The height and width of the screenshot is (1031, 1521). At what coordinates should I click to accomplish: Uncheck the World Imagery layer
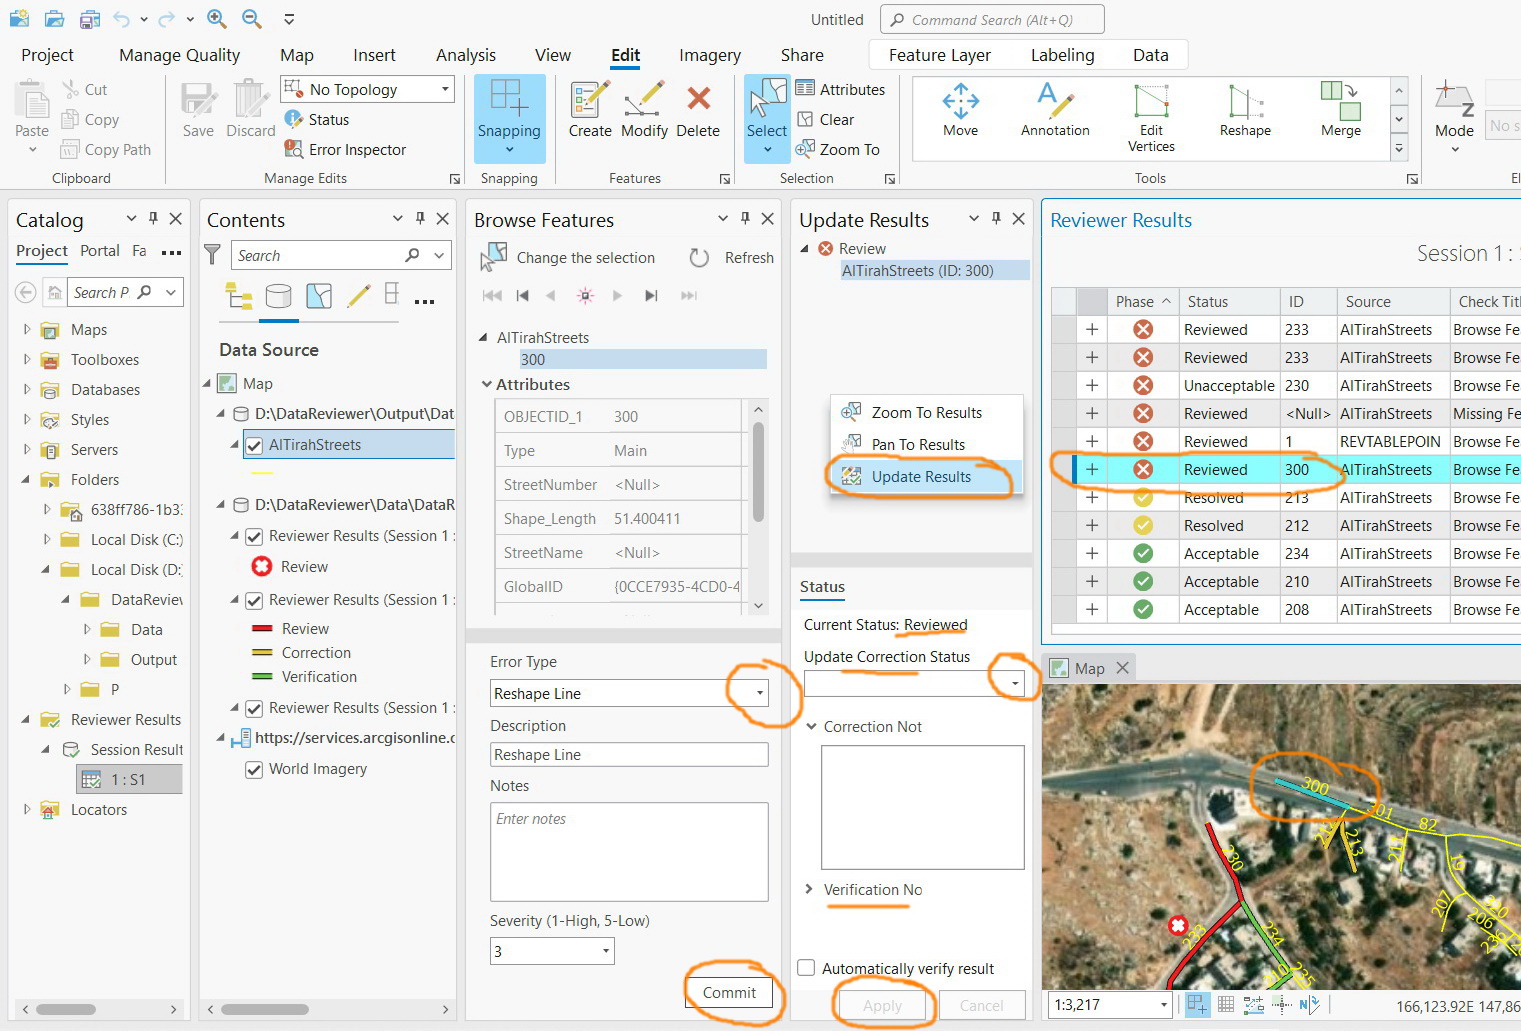point(255,768)
